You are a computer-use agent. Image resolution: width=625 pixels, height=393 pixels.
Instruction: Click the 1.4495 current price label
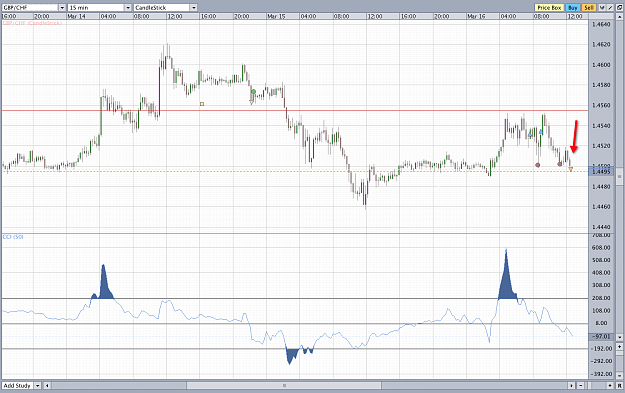[601, 172]
